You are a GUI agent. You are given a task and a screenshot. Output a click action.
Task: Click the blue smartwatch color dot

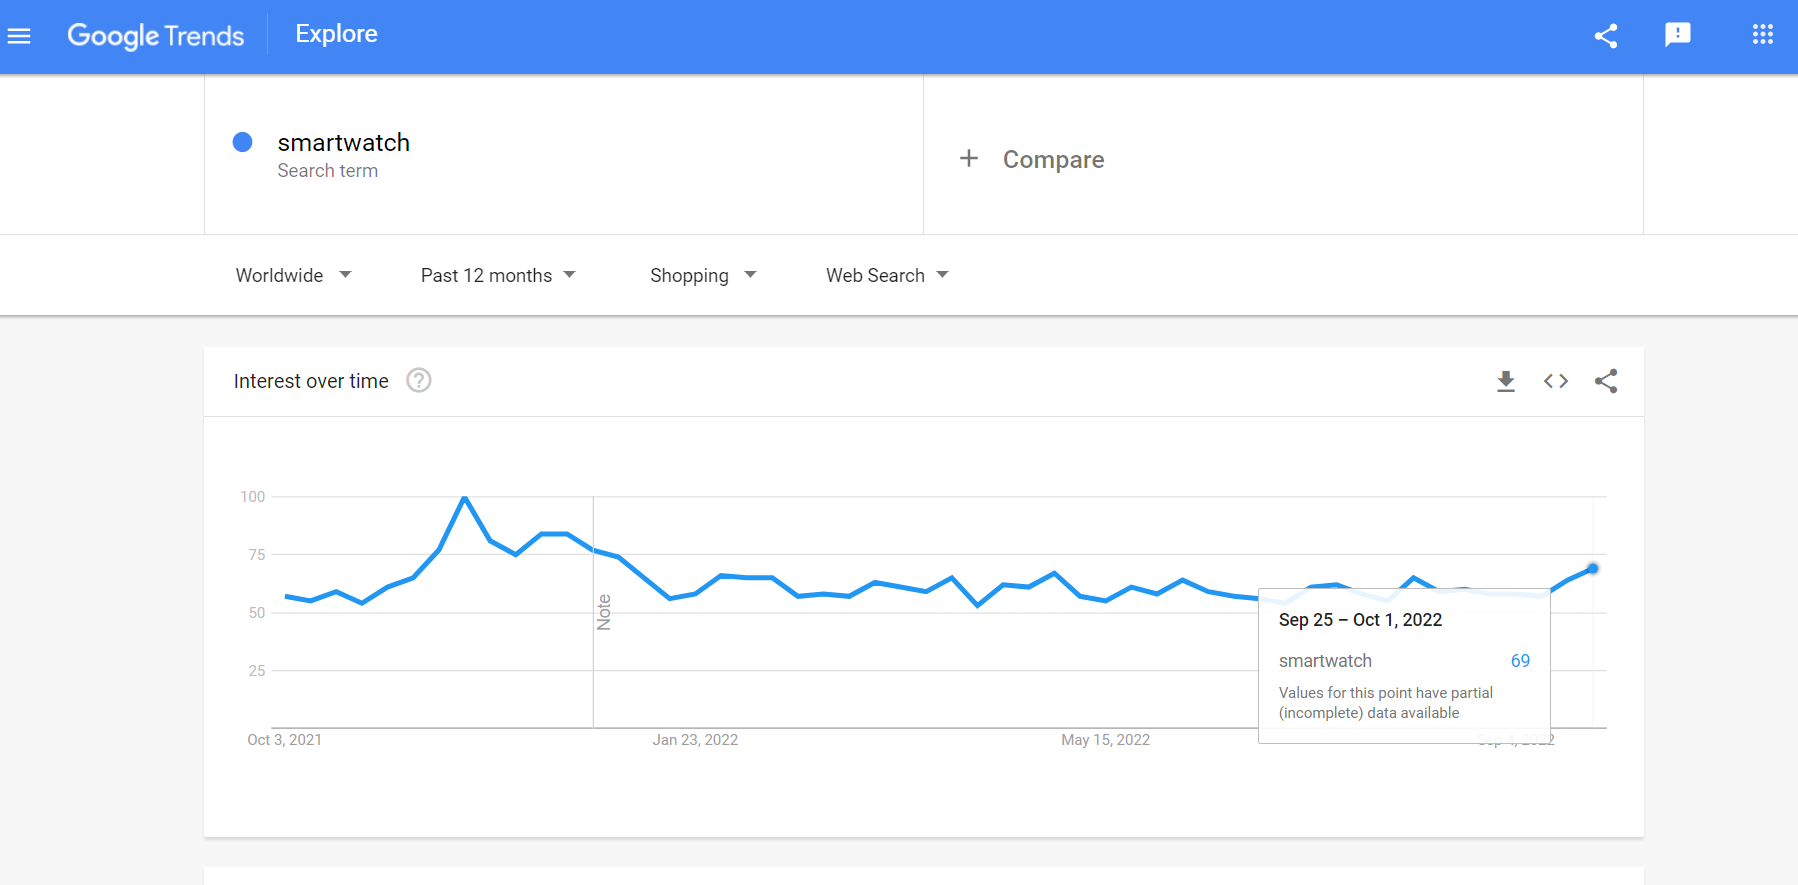[242, 142]
